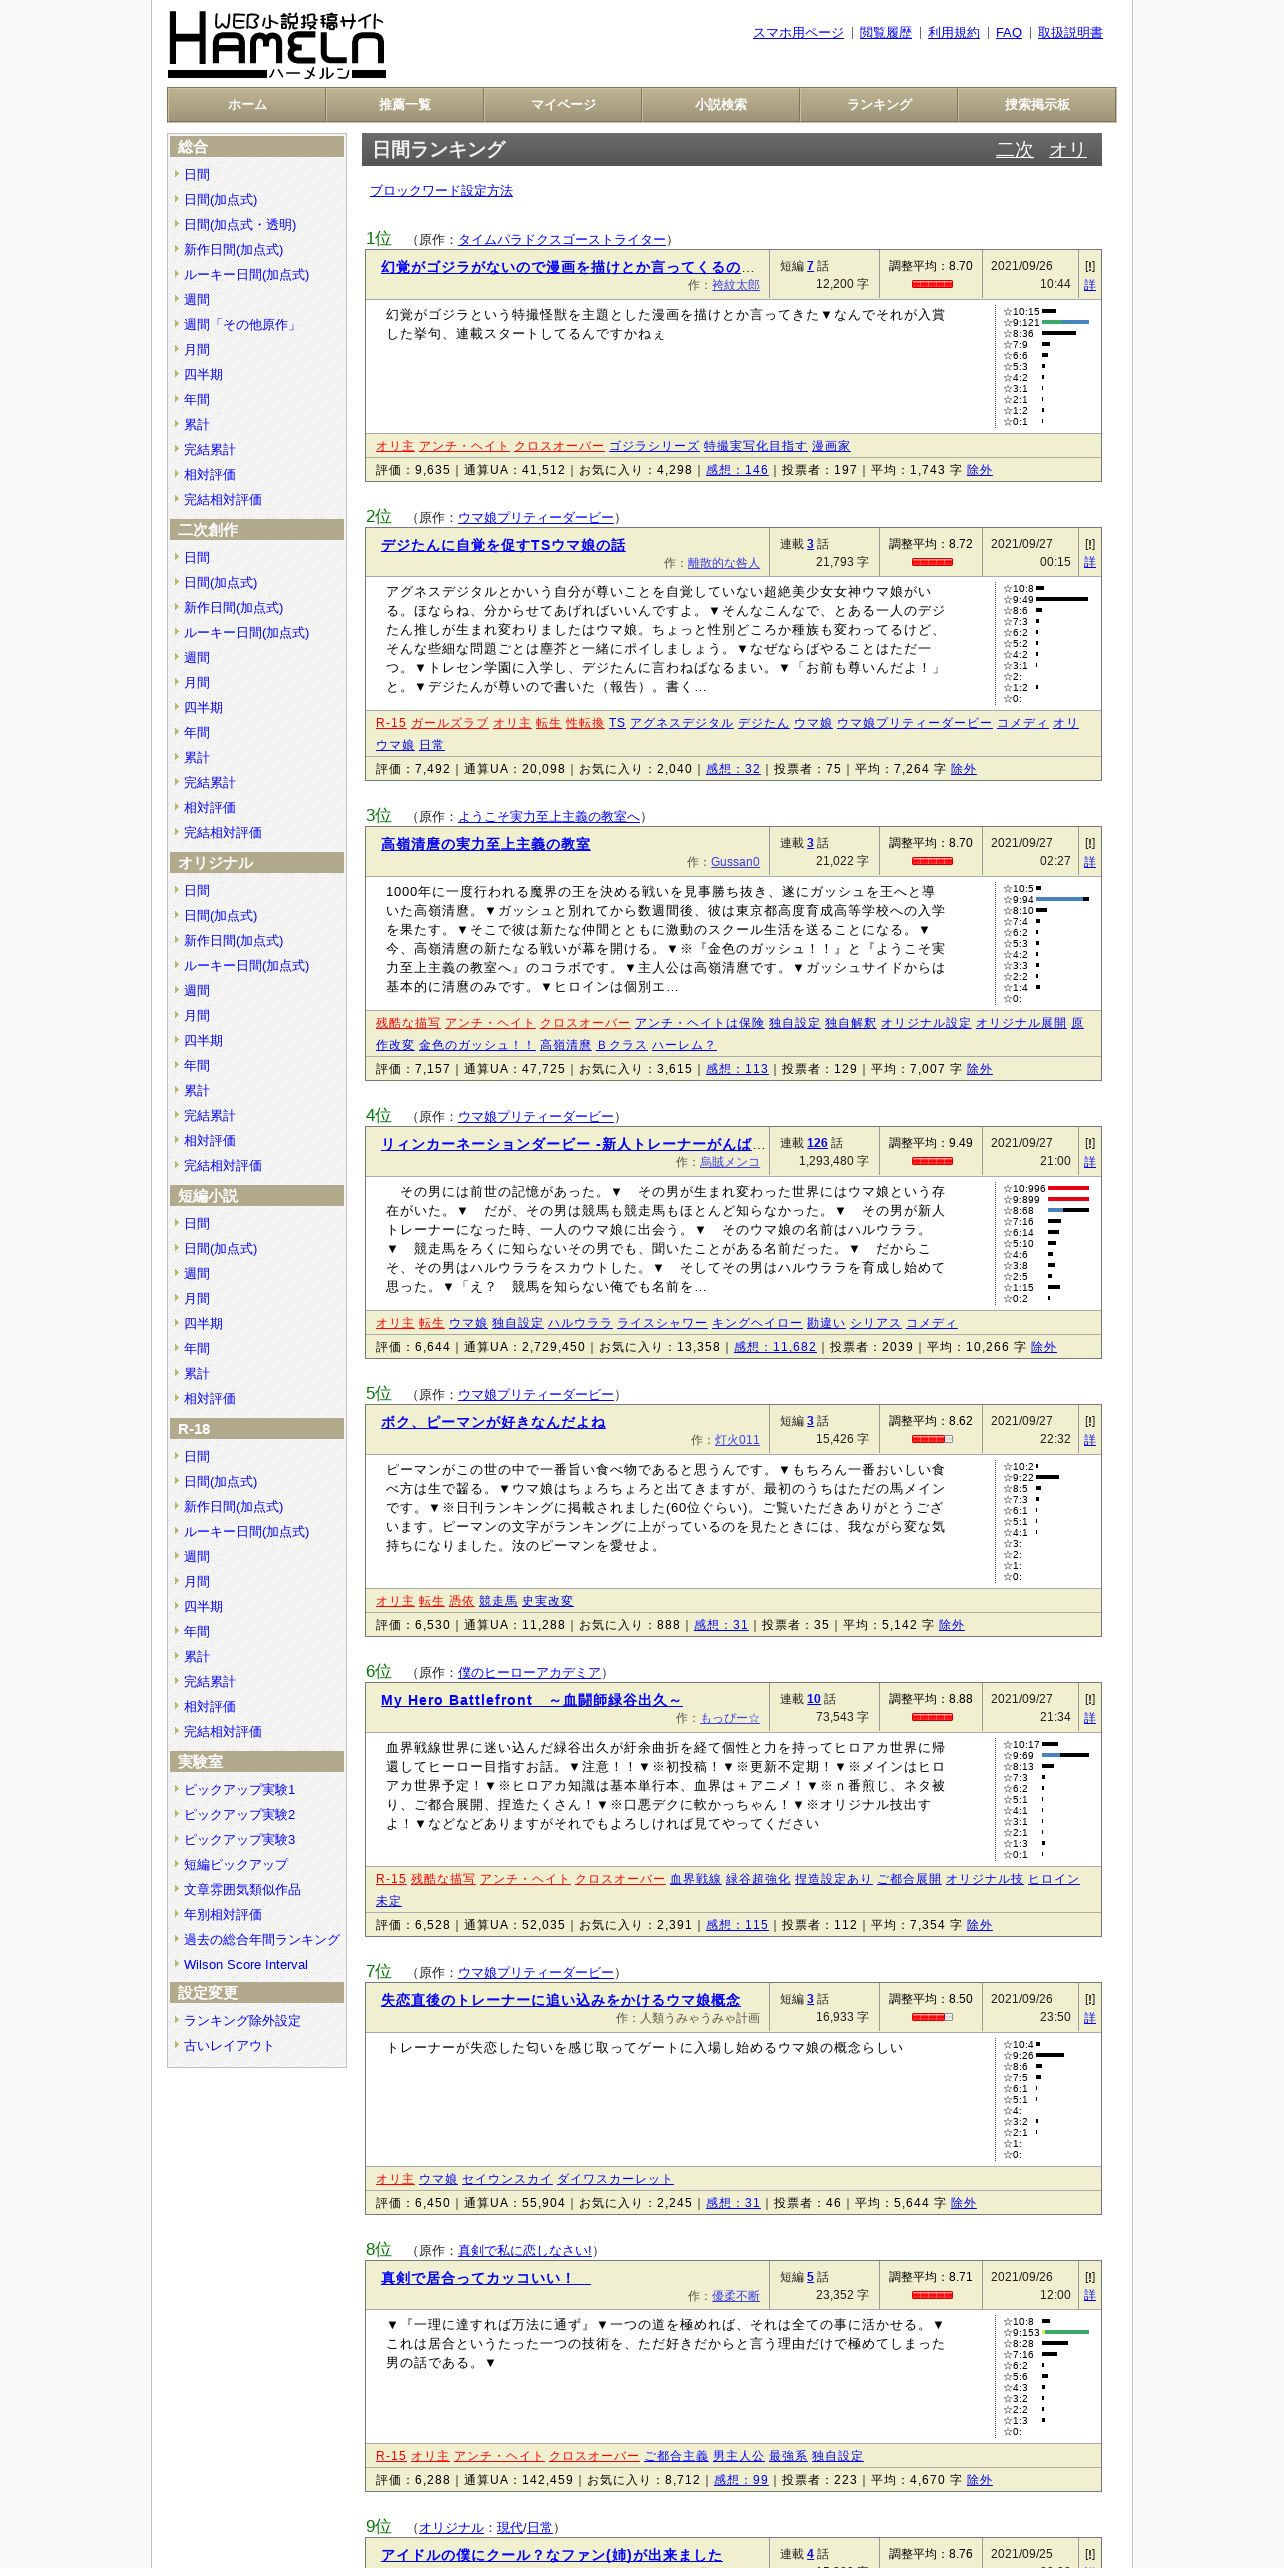Click the 詳 icon for rank 4 novel
Viewport: 1284px width, 2568px height.
pyautogui.click(x=1090, y=1162)
